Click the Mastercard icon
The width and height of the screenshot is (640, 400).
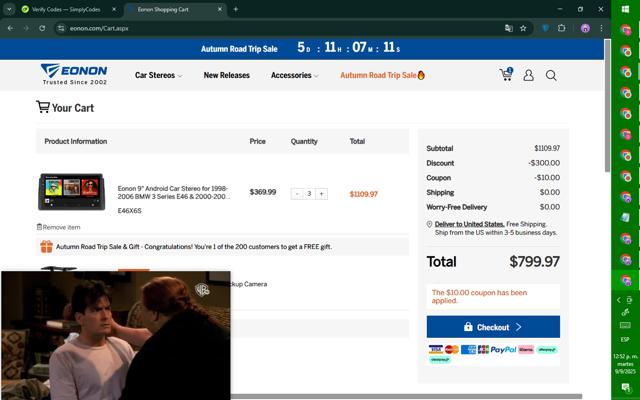[452, 349]
